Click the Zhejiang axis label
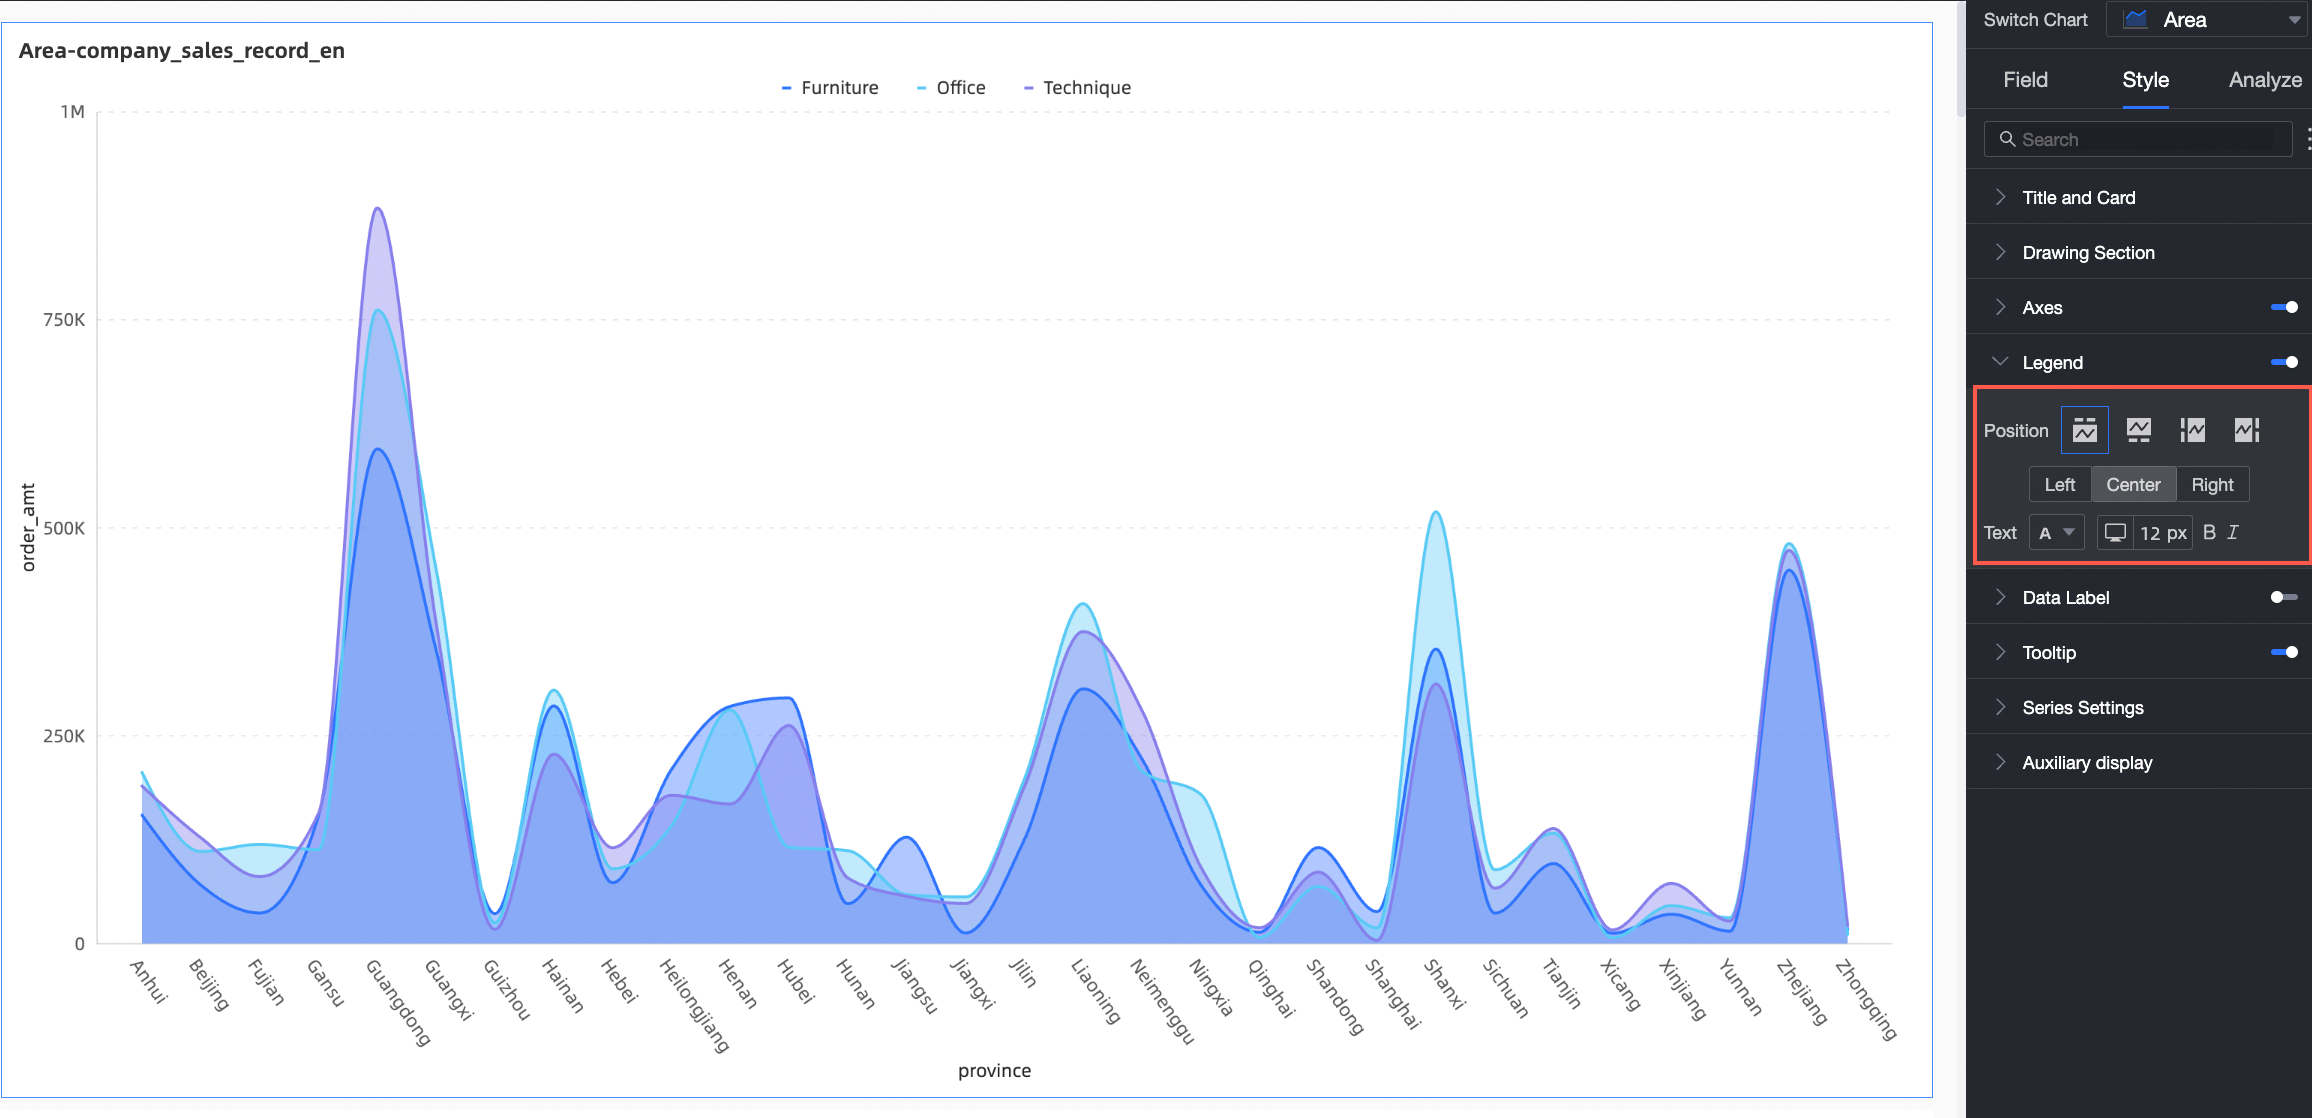This screenshot has height=1118, width=2312. click(1802, 991)
